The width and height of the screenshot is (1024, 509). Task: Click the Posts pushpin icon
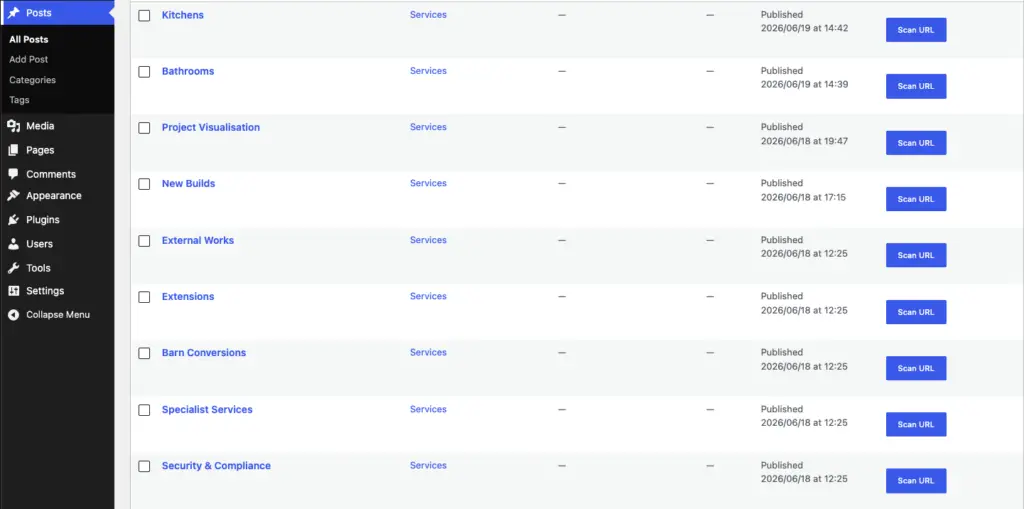(x=14, y=12)
